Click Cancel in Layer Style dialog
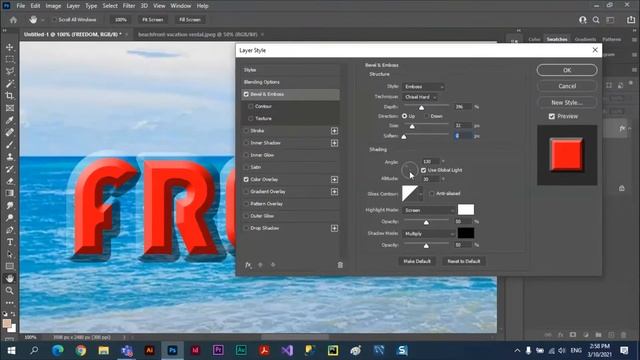This screenshot has height=360, width=640. click(567, 86)
